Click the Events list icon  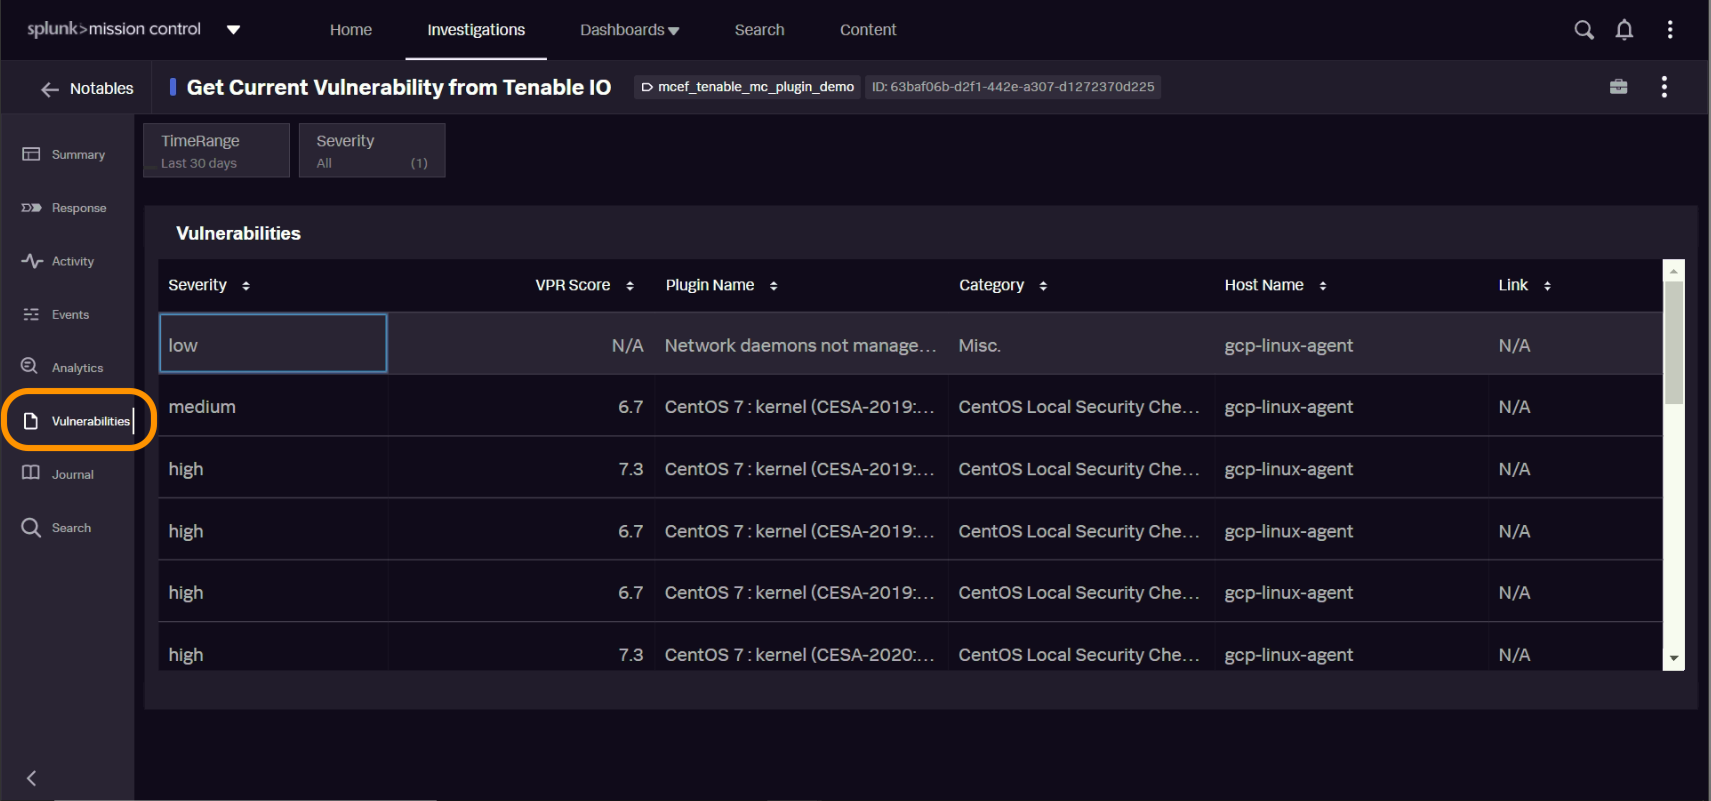(x=31, y=314)
